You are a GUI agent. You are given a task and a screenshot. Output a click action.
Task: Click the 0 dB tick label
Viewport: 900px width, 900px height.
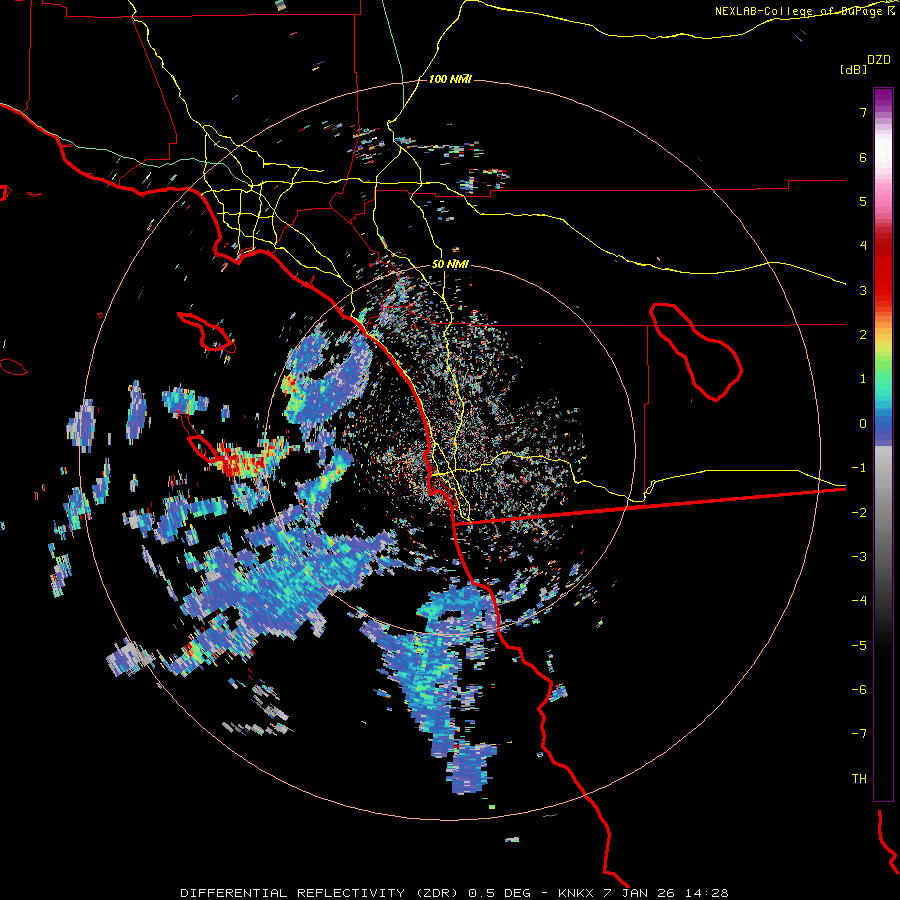[x=863, y=424]
